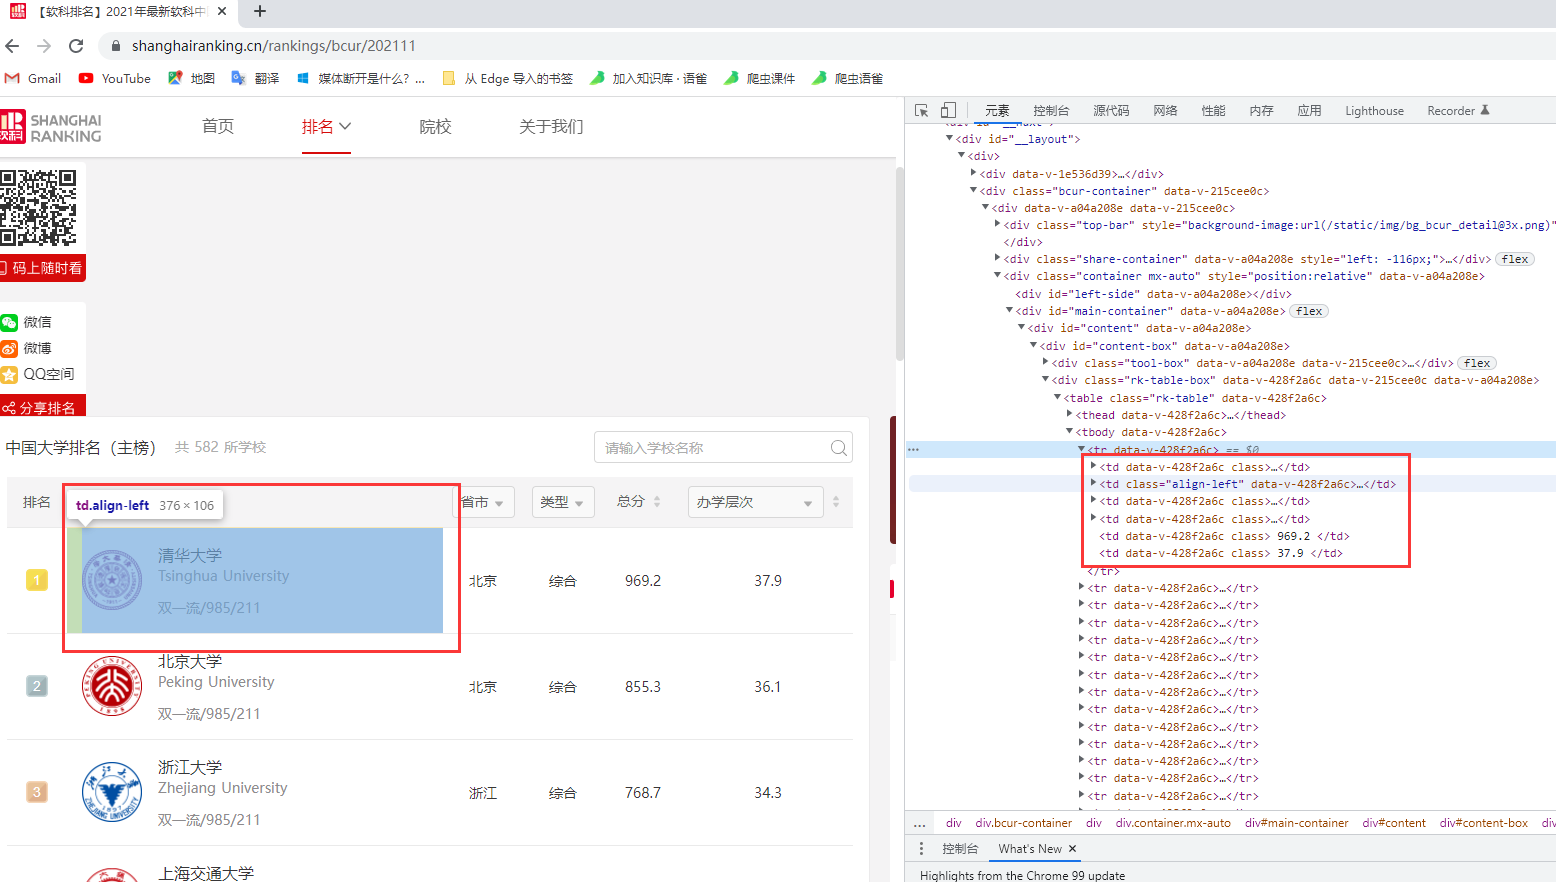The width and height of the screenshot is (1556, 882).
Task: Go to 首页 navigation item
Action: 218,126
